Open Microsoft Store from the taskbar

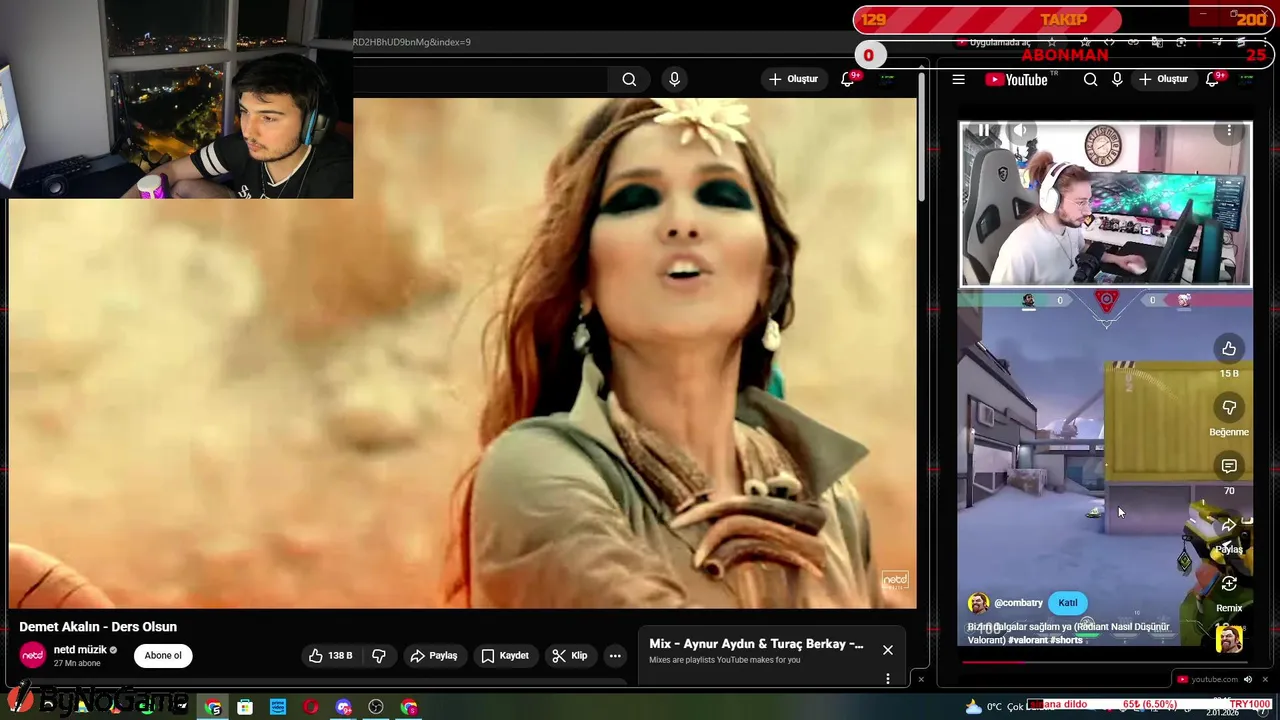pyautogui.click(x=245, y=707)
